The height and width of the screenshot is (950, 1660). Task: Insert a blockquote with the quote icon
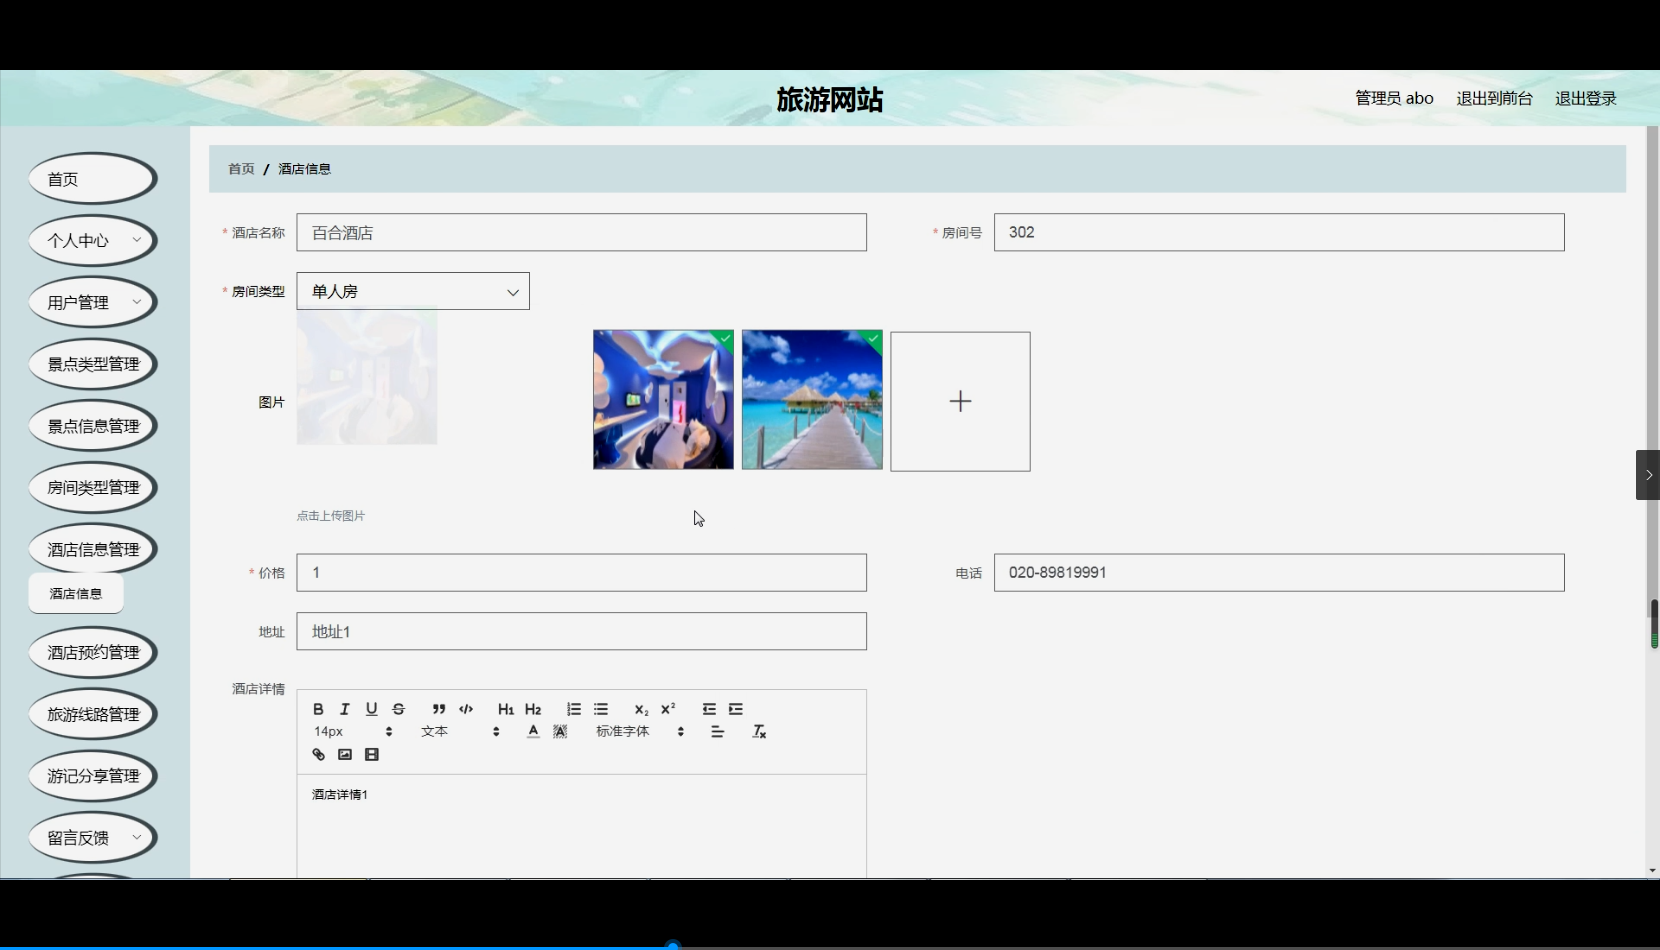click(x=439, y=709)
